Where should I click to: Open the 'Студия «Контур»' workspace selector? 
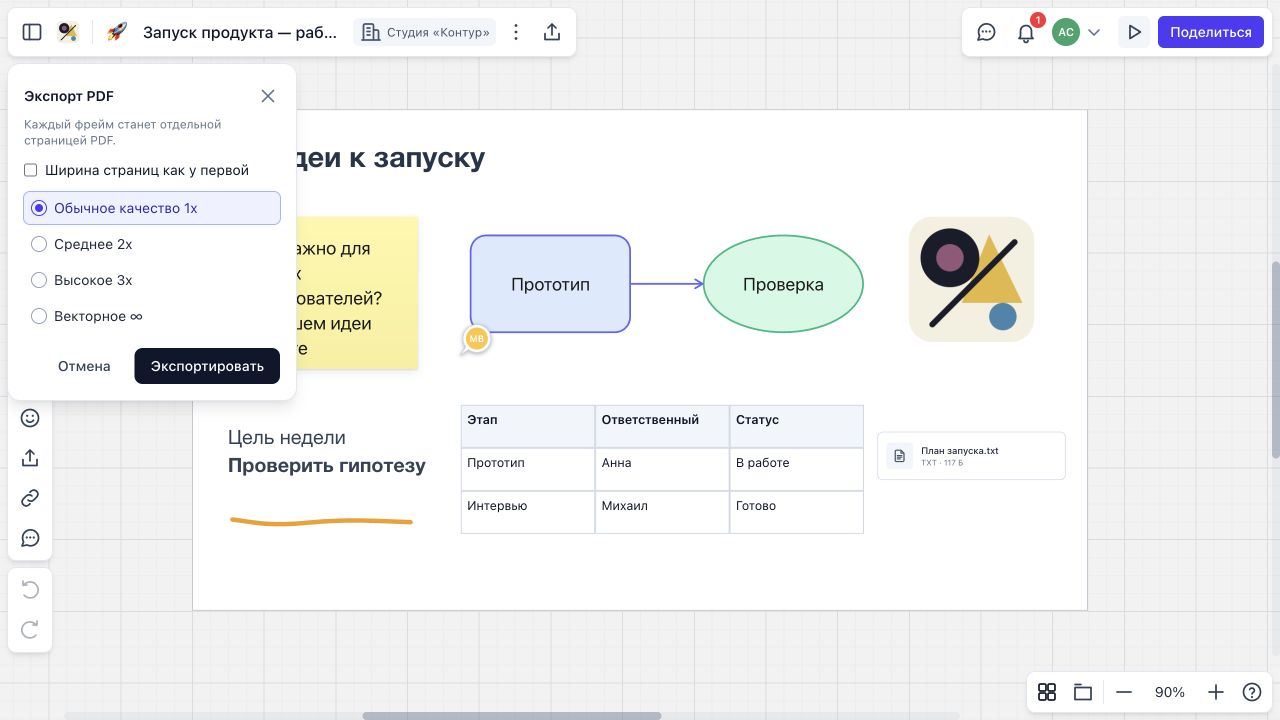point(425,32)
